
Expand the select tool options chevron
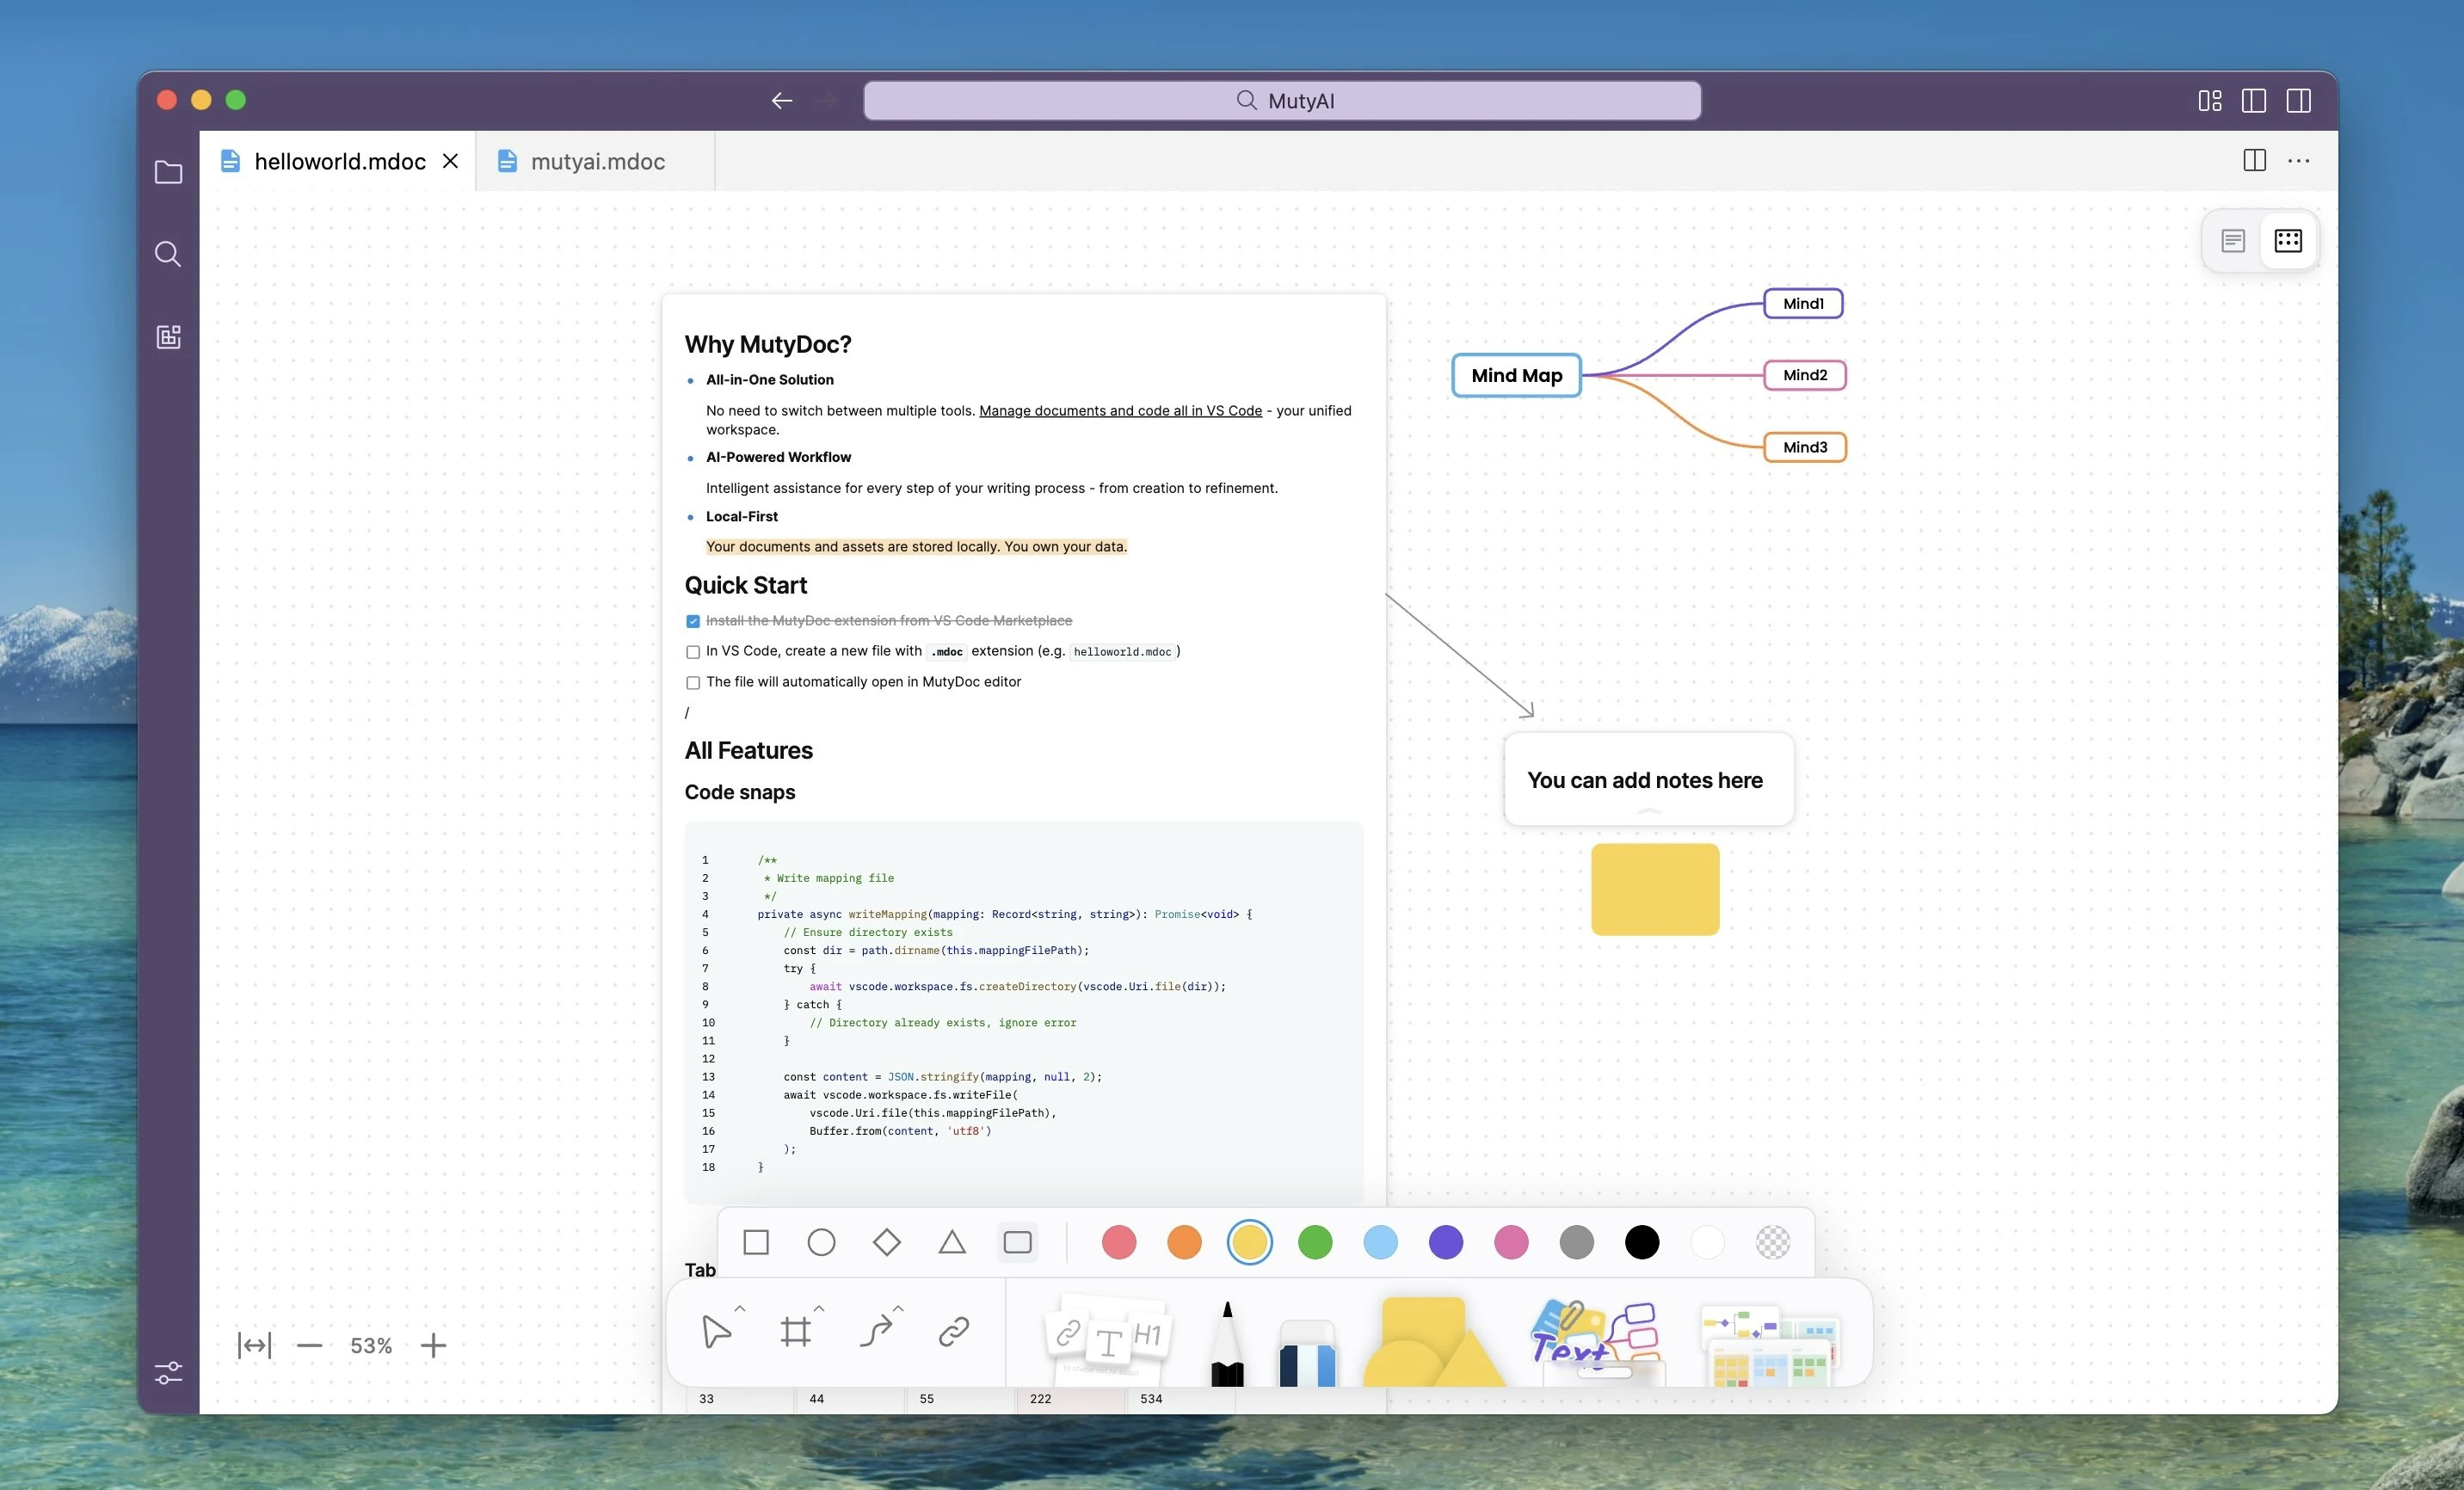coord(738,1307)
